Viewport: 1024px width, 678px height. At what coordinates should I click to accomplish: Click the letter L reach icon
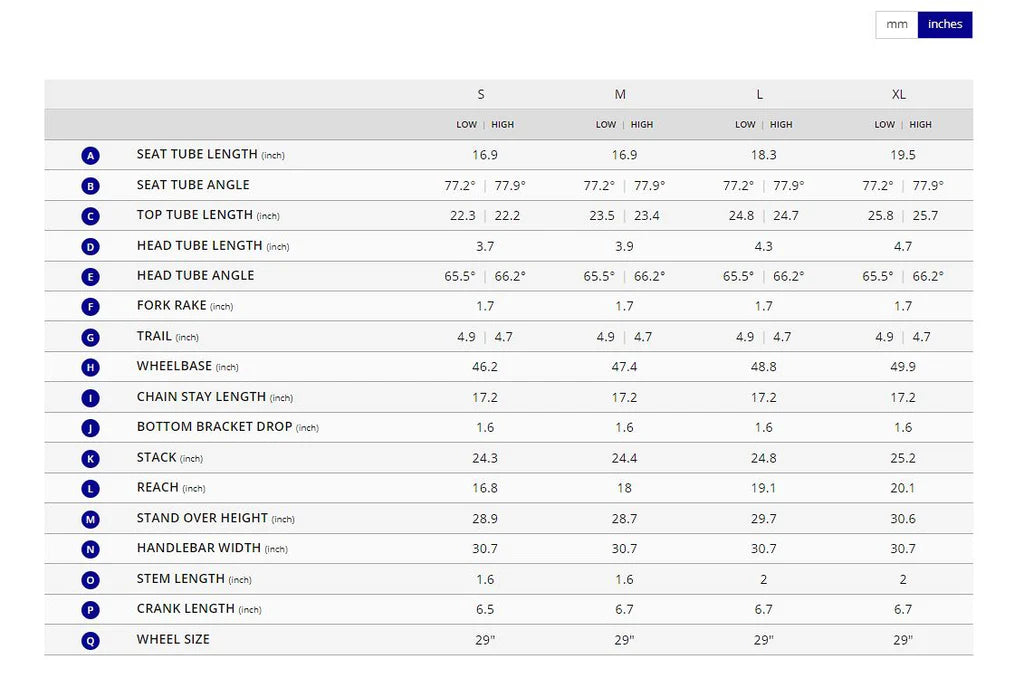coord(91,489)
